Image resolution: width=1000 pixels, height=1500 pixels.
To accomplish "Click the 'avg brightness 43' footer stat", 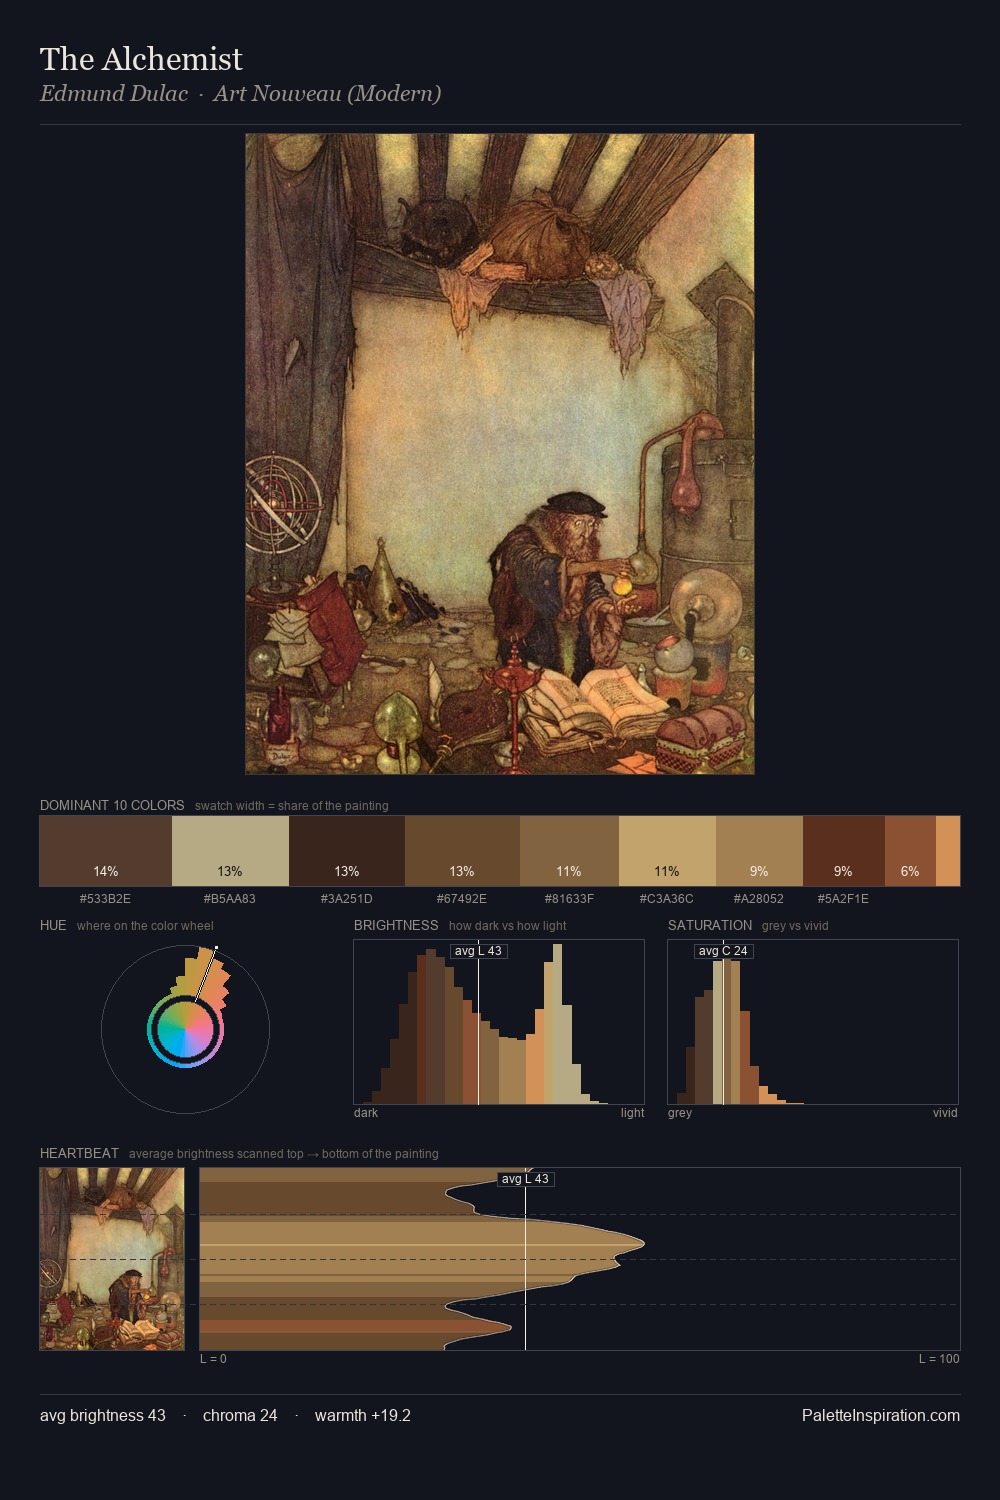I will pos(103,1415).
